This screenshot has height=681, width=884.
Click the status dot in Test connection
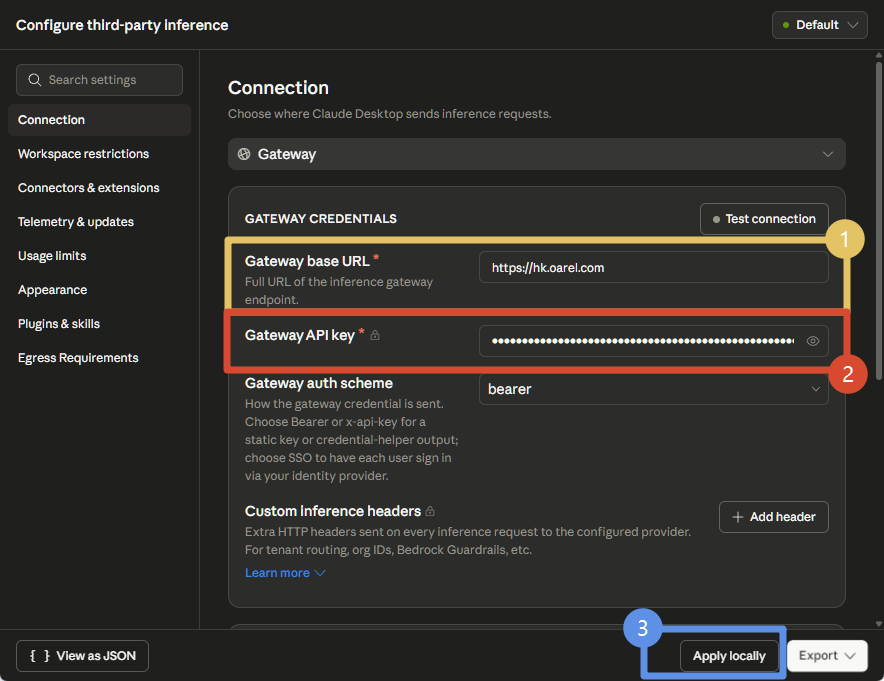pos(716,219)
